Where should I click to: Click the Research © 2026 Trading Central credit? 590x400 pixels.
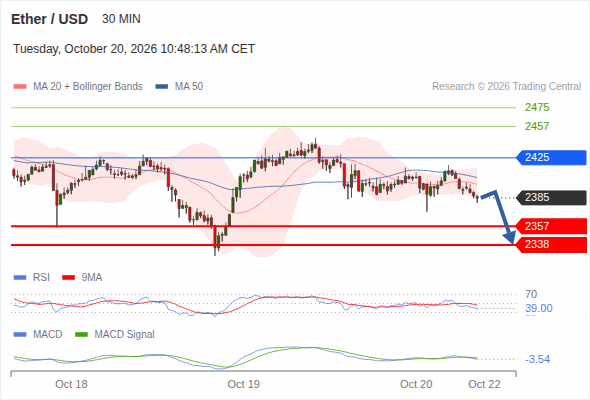(506, 87)
